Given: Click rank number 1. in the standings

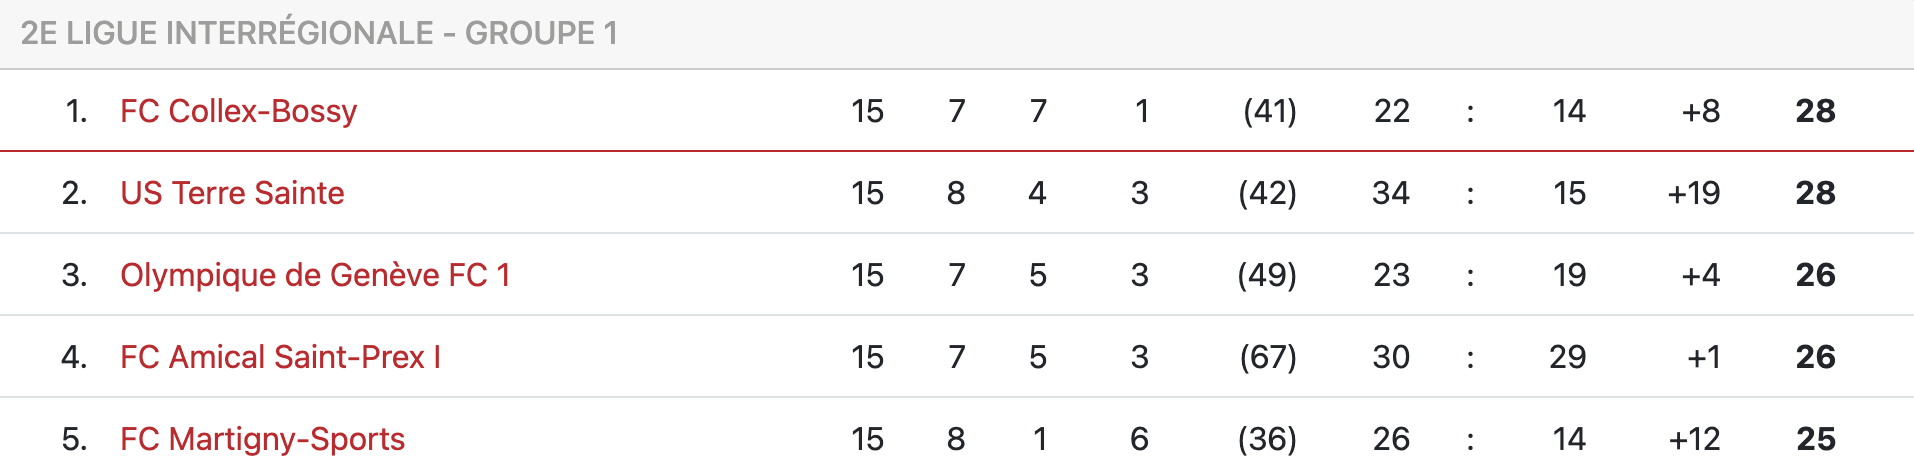Looking at the screenshot, I should click(77, 111).
